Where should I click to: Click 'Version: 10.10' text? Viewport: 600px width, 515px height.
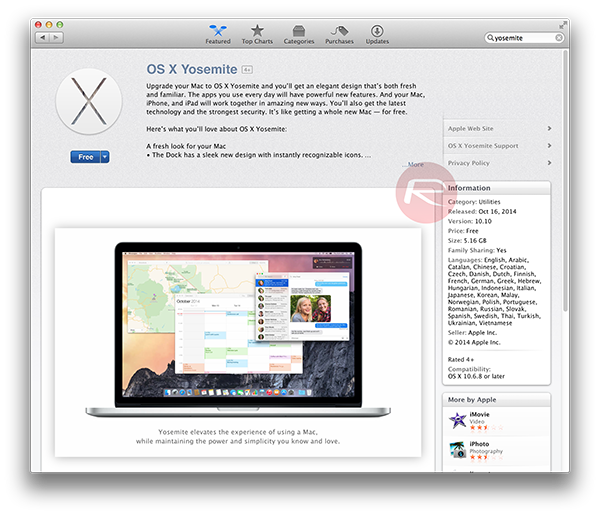coord(470,221)
